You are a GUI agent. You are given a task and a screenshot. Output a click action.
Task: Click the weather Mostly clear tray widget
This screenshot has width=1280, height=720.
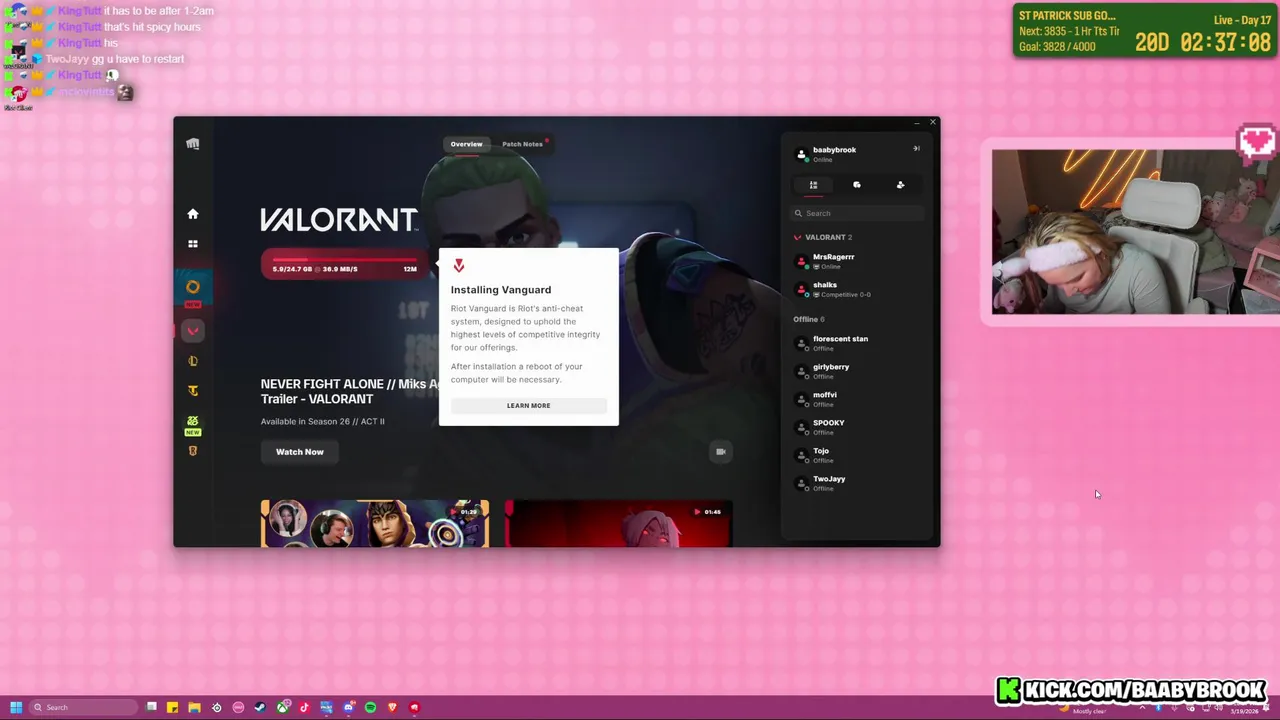(1083, 709)
